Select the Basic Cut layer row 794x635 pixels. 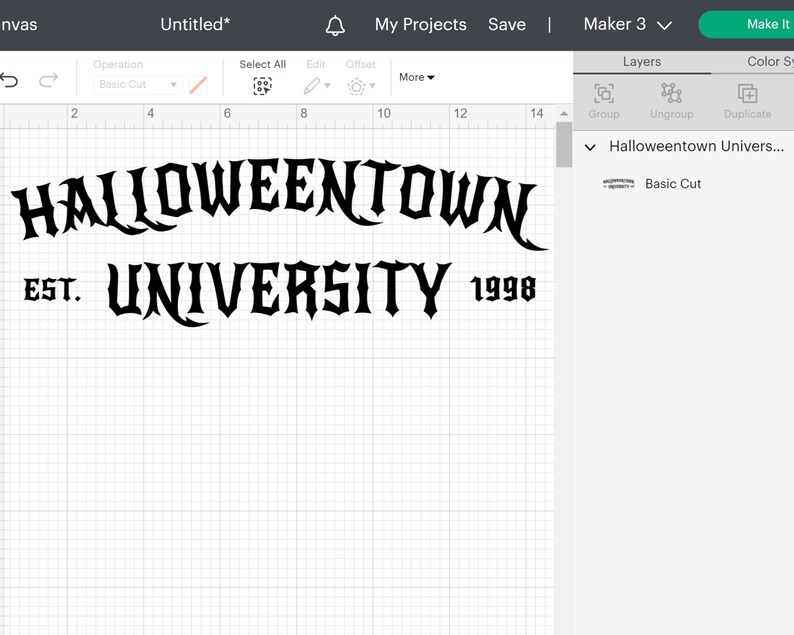click(x=684, y=184)
